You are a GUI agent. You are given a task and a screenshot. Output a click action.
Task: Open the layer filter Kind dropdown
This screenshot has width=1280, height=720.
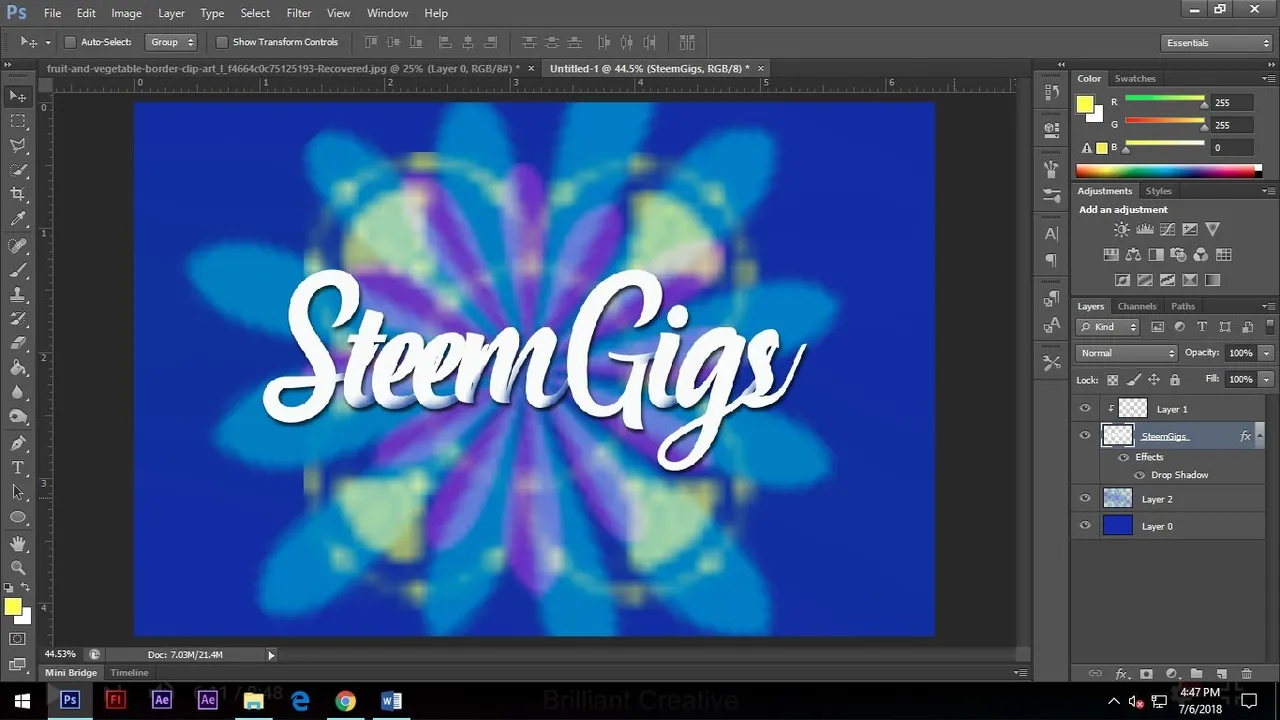1108,327
